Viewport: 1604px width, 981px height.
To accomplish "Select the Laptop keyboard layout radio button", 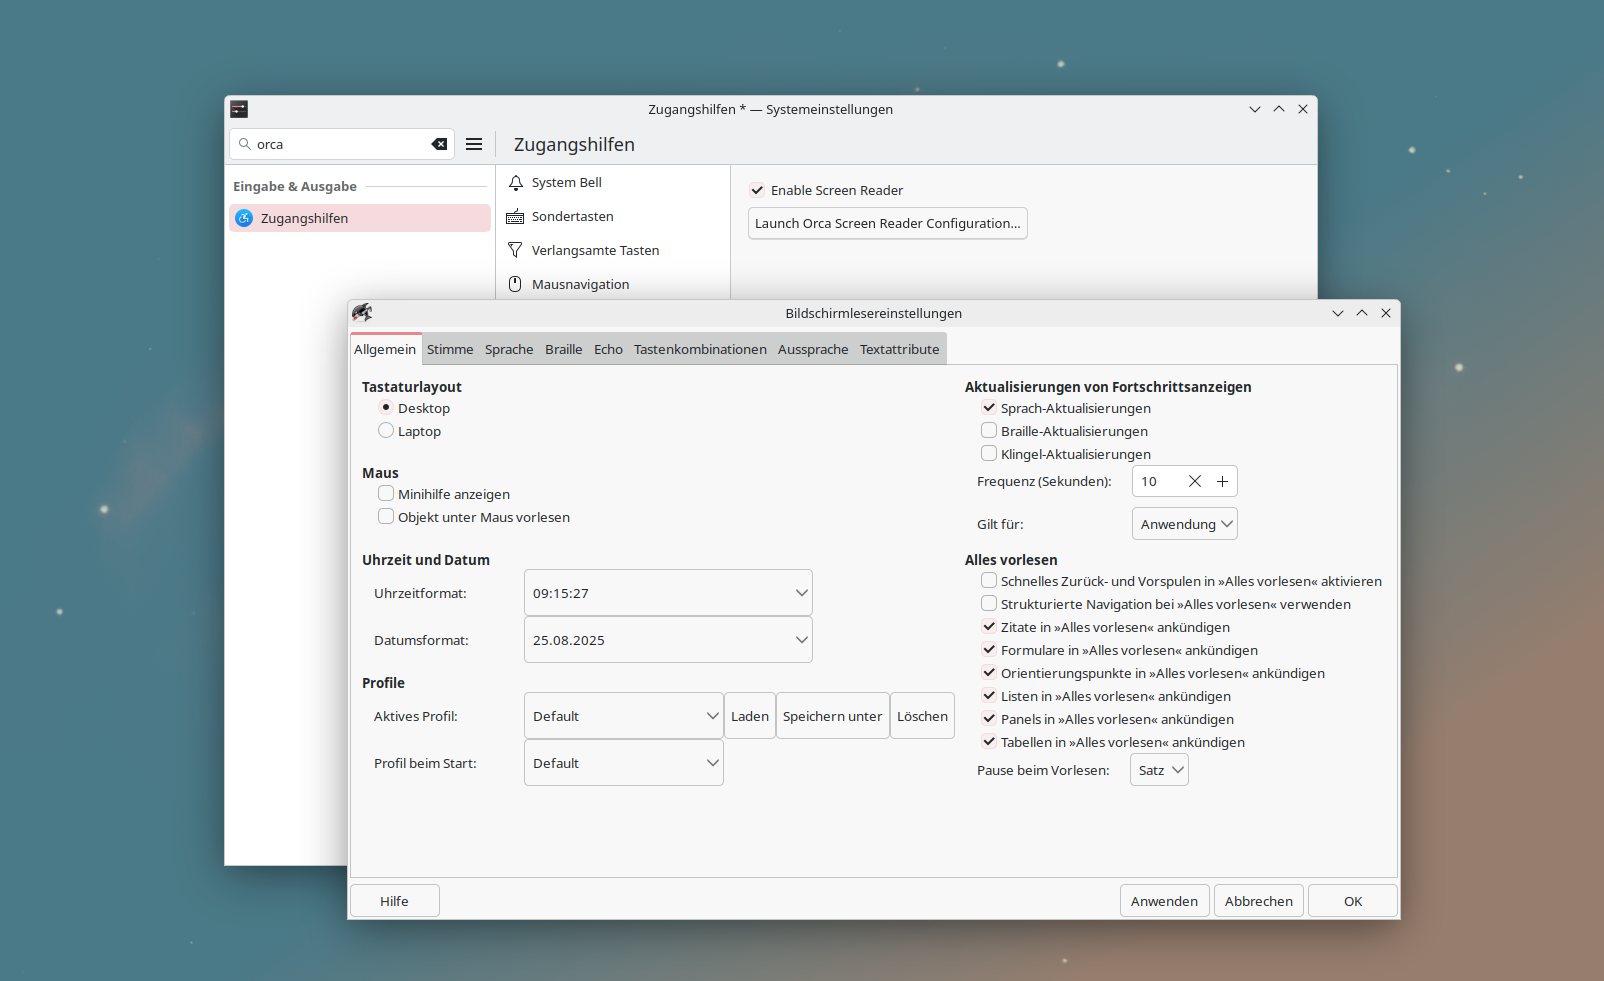I will [x=386, y=430].
